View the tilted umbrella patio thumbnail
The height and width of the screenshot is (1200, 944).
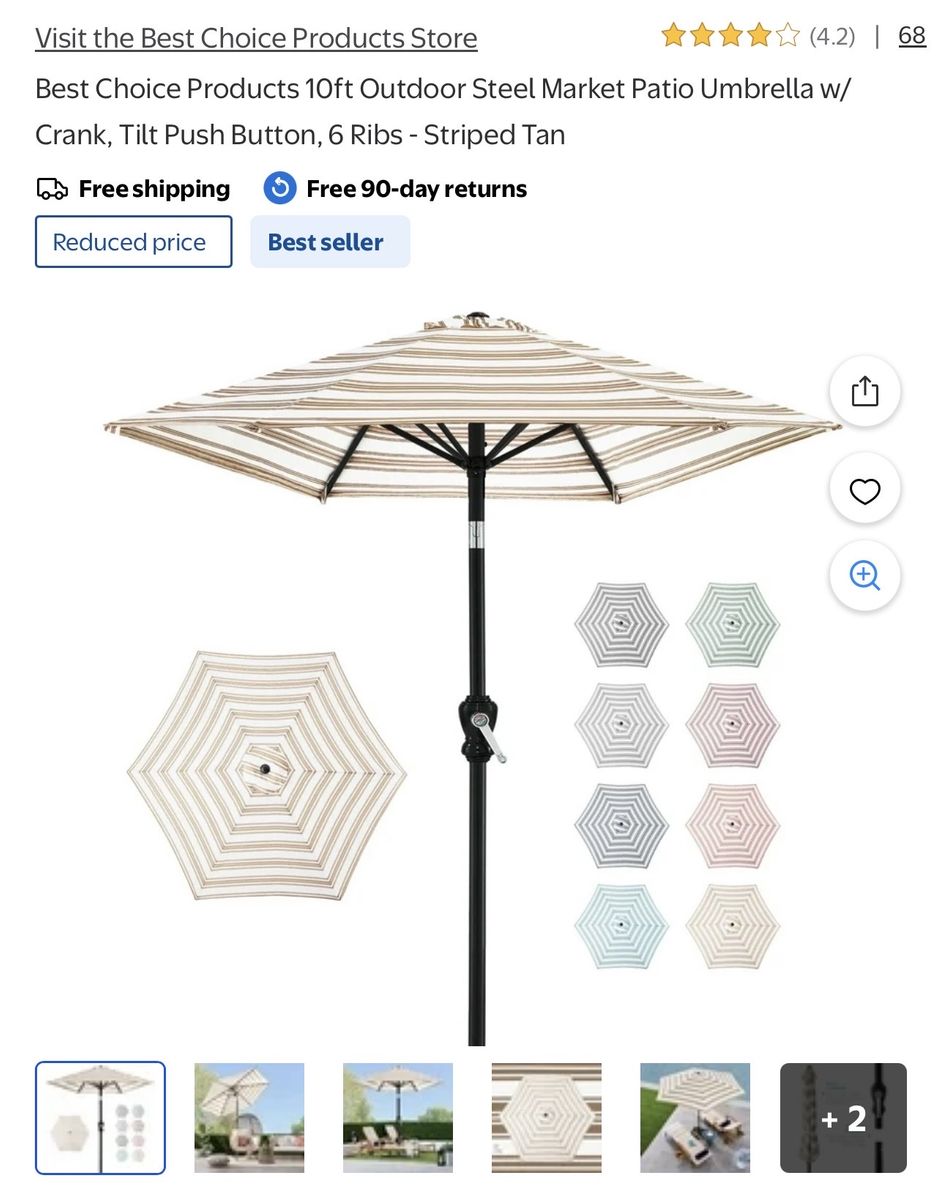249,1118
